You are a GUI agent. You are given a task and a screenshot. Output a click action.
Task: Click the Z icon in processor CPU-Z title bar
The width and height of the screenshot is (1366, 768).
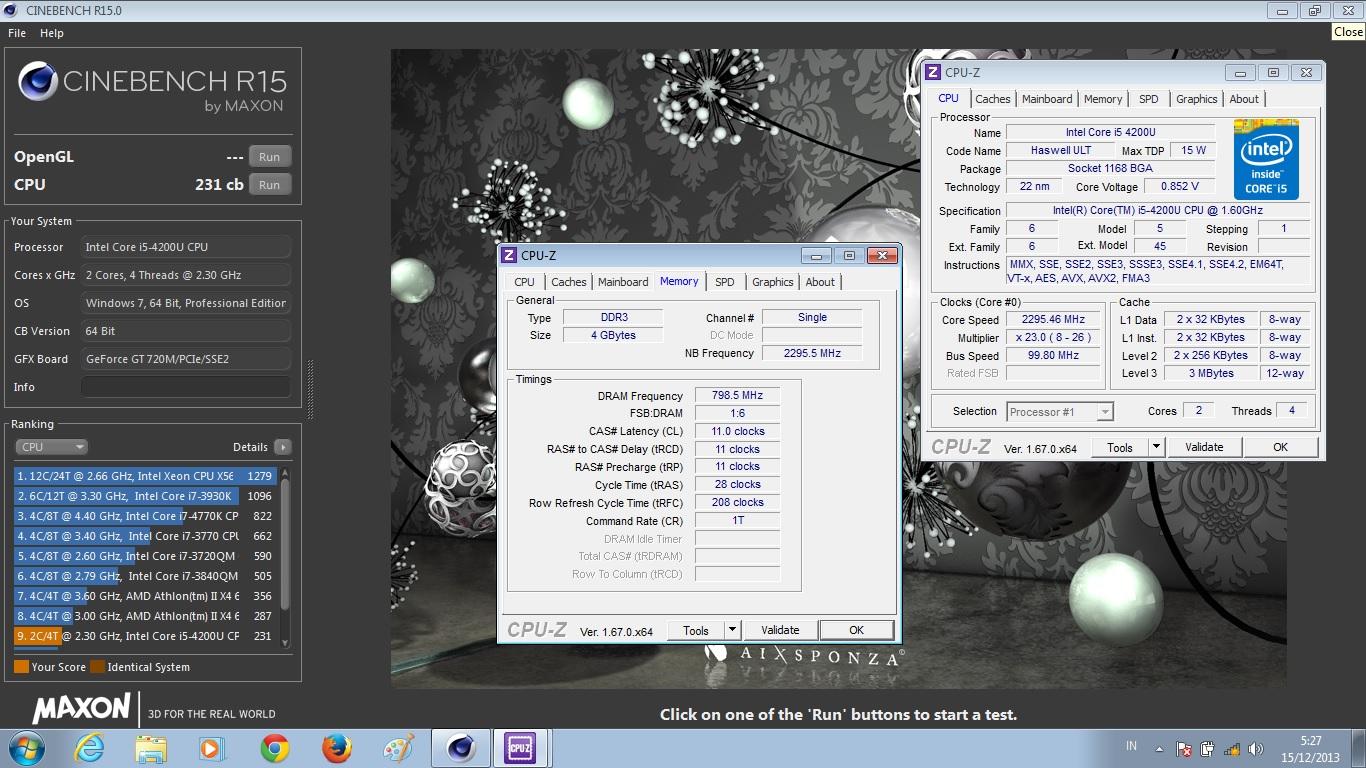pyautogui.click(x=933, y=72)
